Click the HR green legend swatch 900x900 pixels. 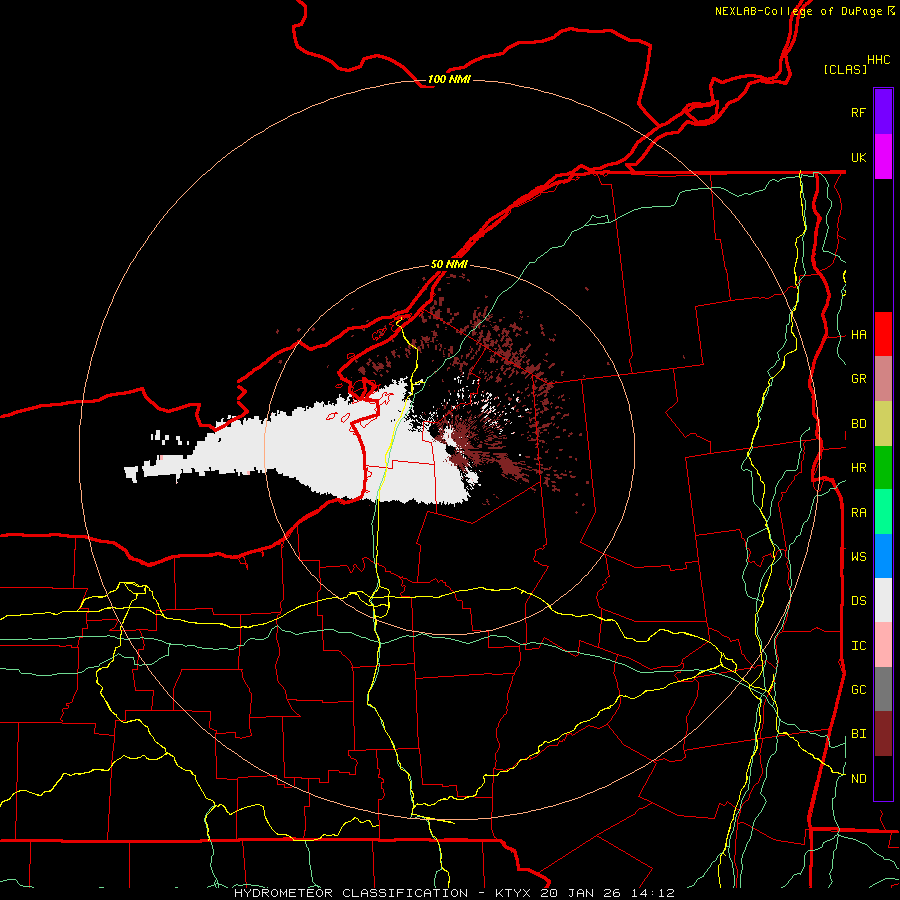click(x=883, y=468)
